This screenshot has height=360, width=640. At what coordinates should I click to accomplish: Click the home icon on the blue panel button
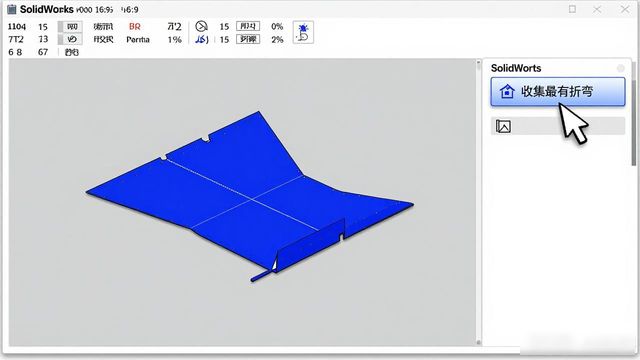pos(507,91)
